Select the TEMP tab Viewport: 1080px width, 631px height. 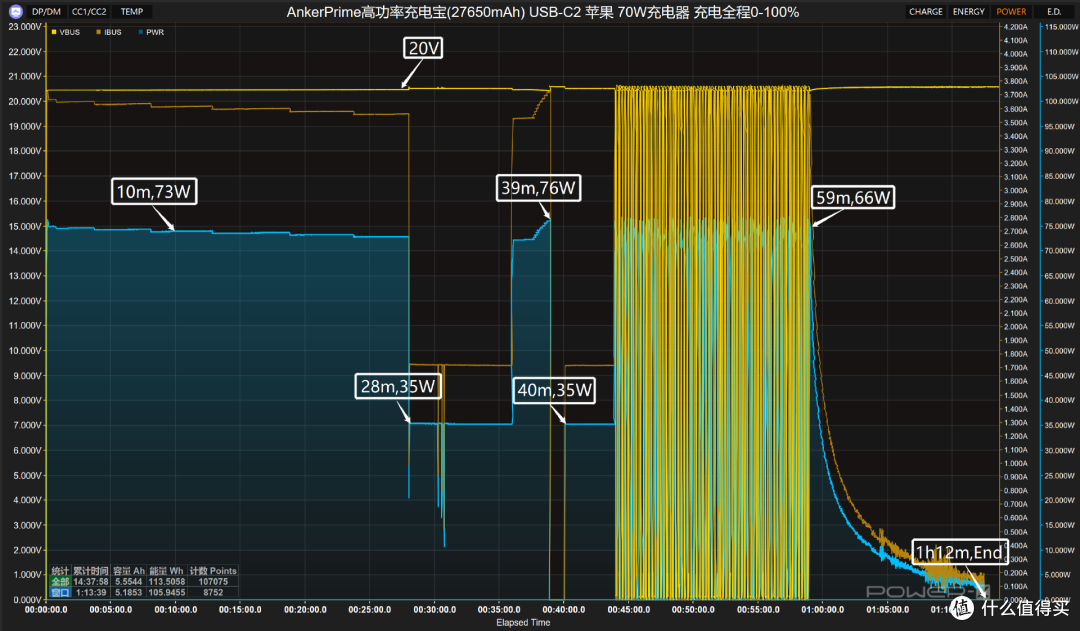(132, 12)
